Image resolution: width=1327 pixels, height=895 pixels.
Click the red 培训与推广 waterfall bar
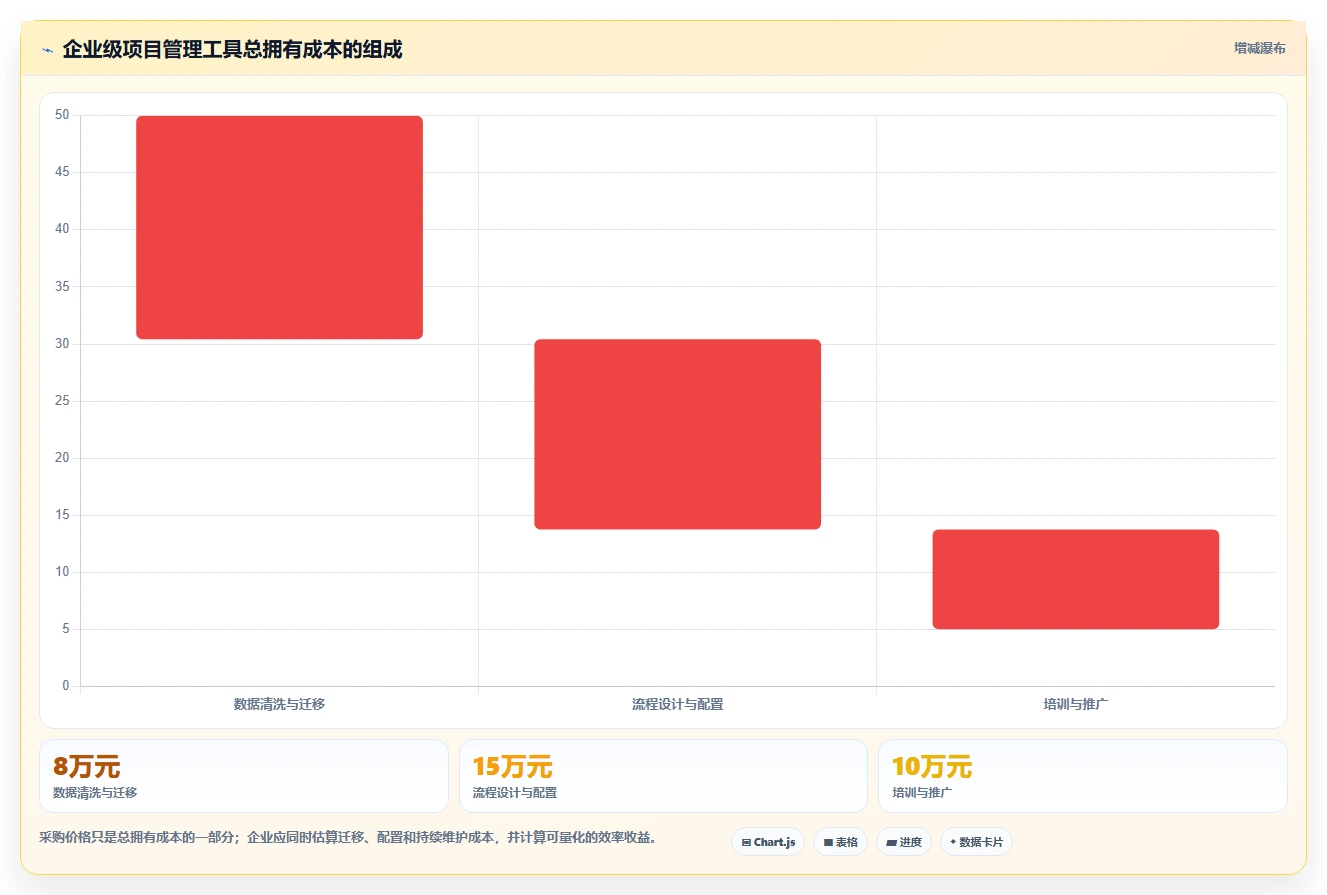(1076, 579)
